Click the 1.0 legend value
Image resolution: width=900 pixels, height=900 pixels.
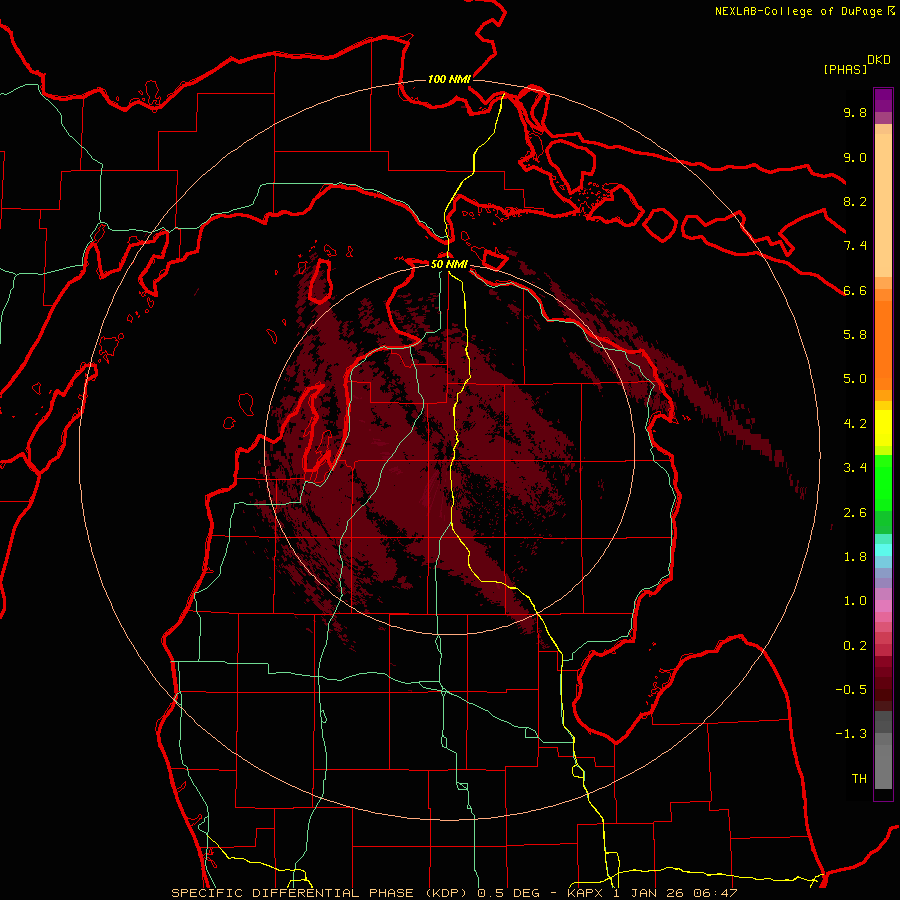click(x=855, y=601)
